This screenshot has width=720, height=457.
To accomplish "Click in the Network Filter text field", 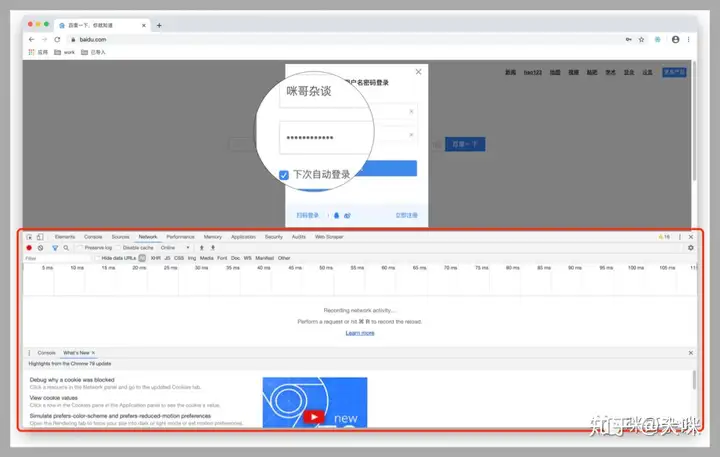I will [x=57, y=258].
